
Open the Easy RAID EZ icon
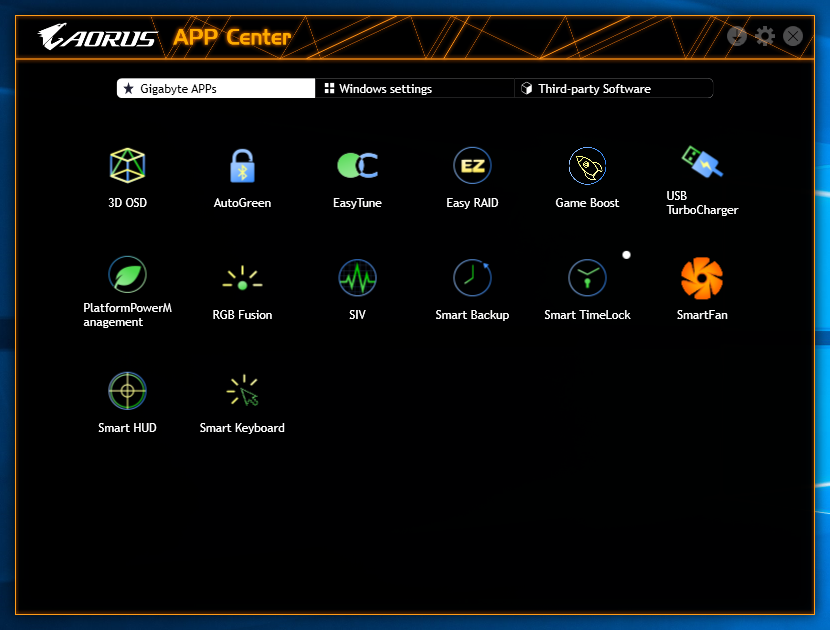pyautogui.click(x=472, y=166)
